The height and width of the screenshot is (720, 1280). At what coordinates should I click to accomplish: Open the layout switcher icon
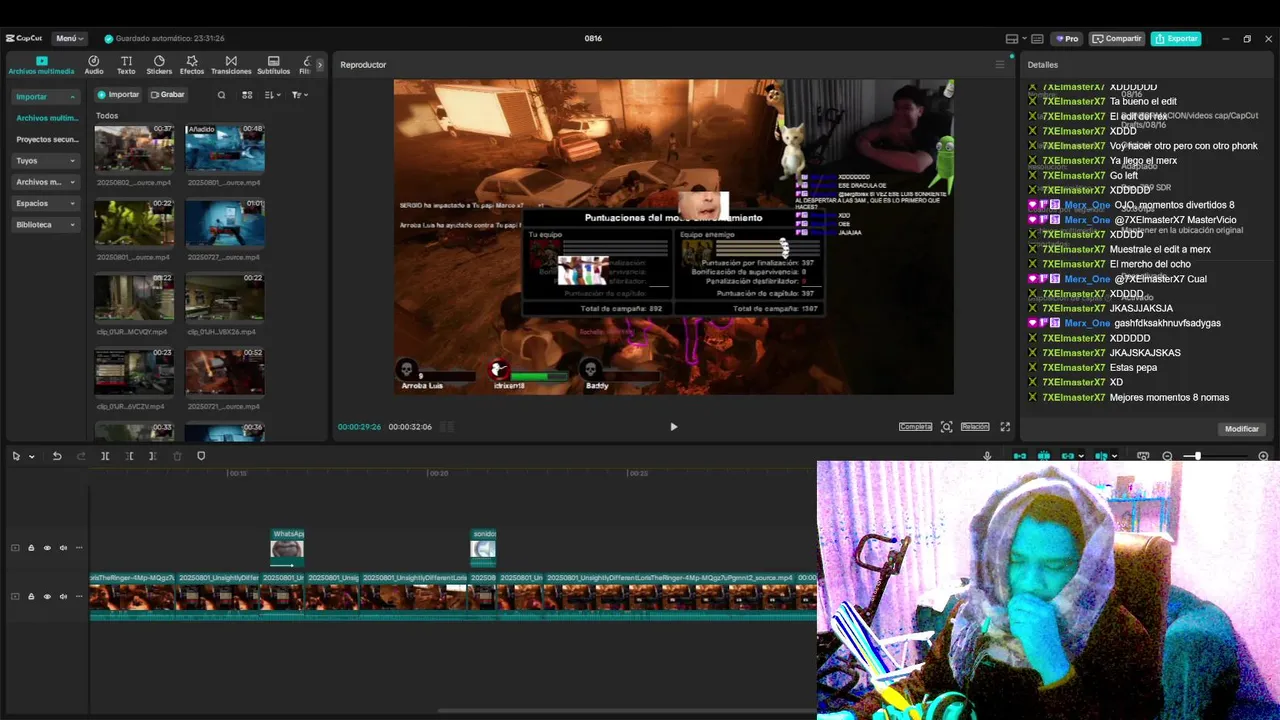click(x=1015, y=39)
